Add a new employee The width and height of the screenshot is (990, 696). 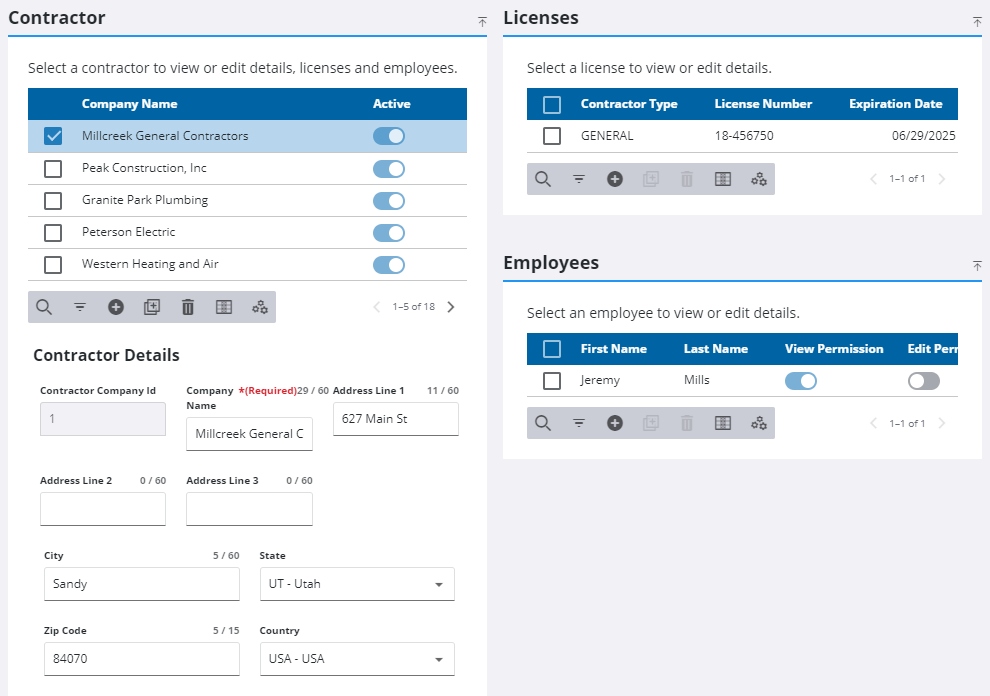pos(615,423)
